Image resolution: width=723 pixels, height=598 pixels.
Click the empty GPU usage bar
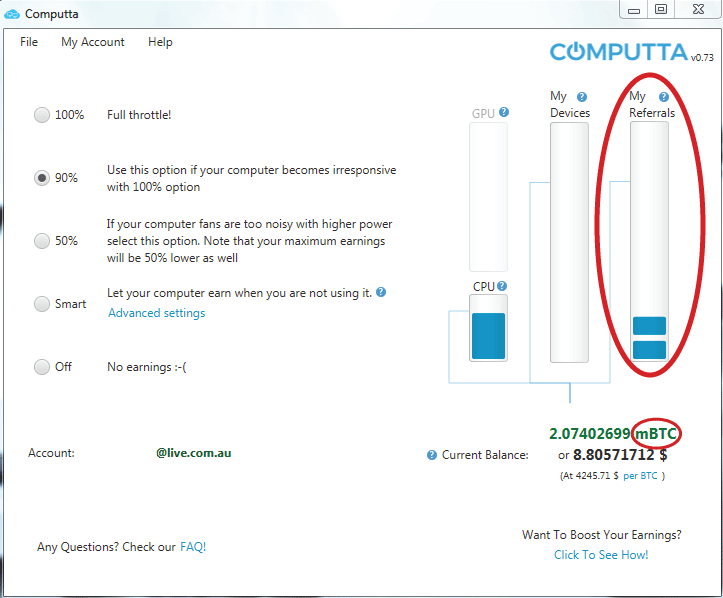(x=488, y=197)
